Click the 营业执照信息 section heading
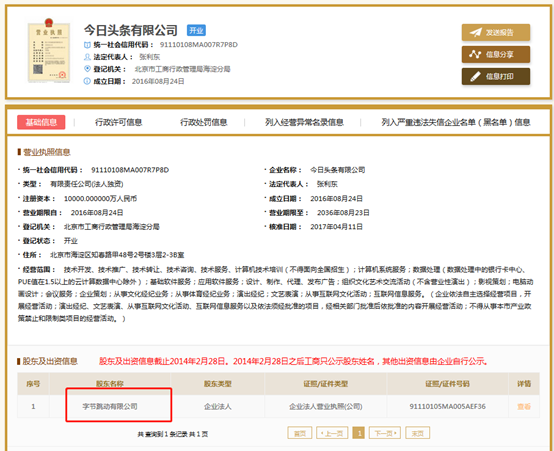The image size is (554, 451). click(x=47, y=152)
